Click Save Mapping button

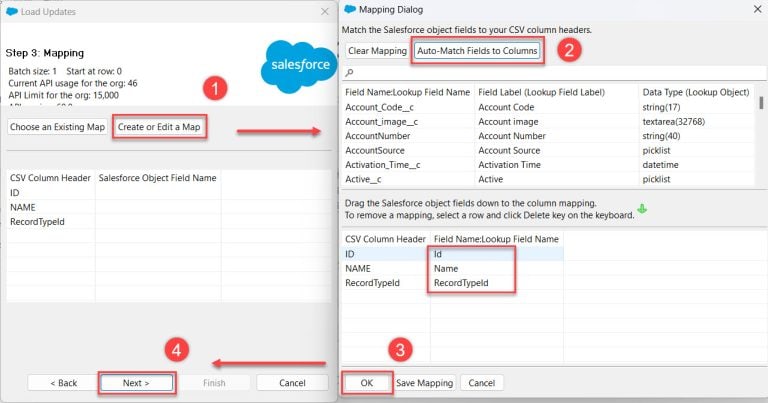click(424, 383)
